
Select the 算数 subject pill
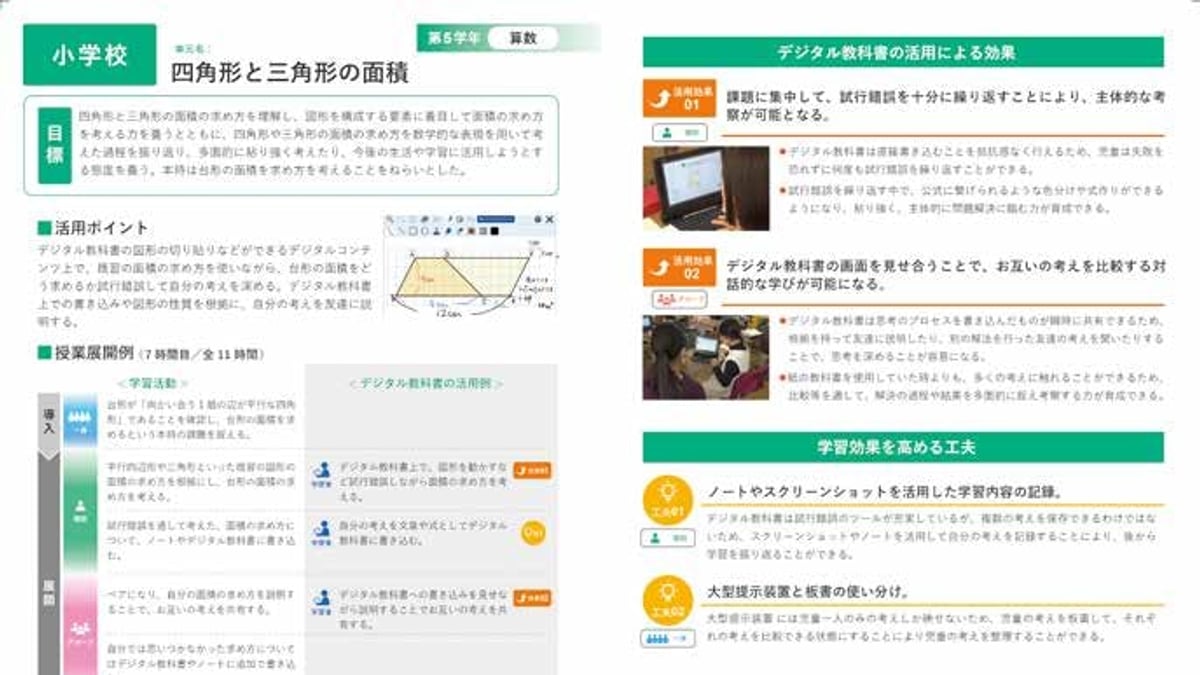(x=522, y=38)
